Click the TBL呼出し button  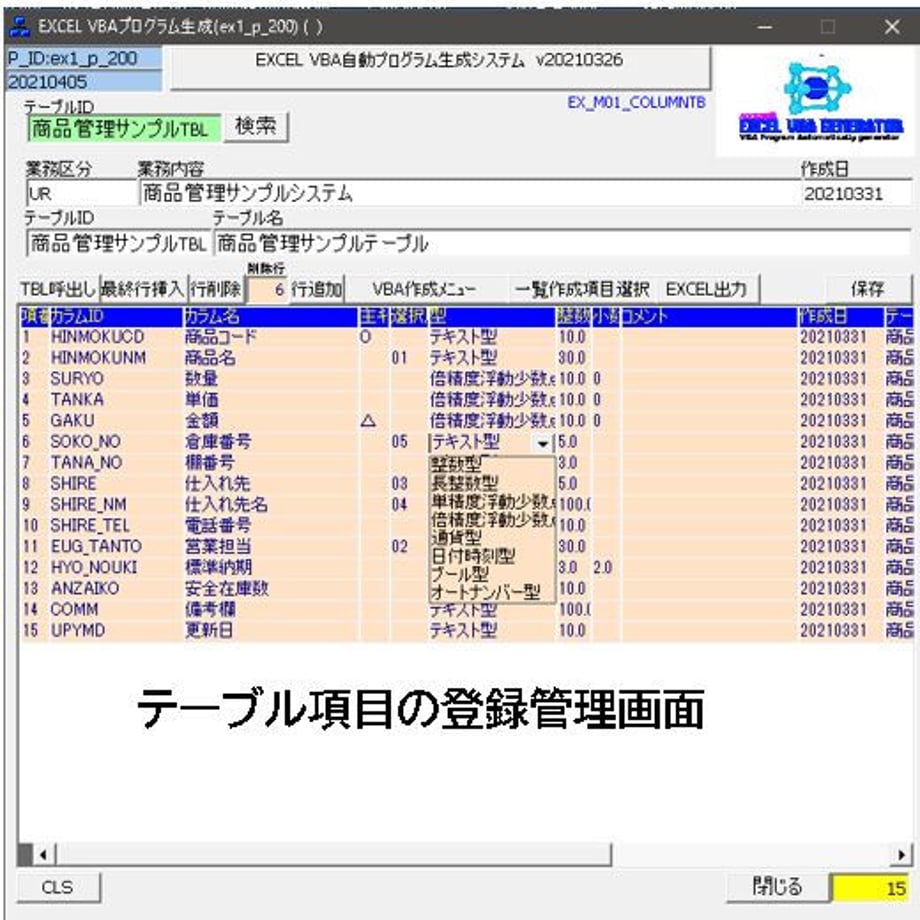tap(58, 289)
